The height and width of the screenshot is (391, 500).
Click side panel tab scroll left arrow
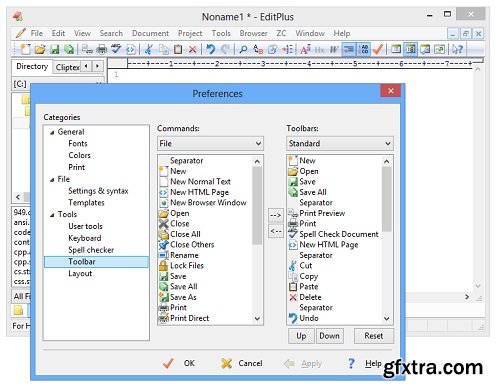coord(86,66)
